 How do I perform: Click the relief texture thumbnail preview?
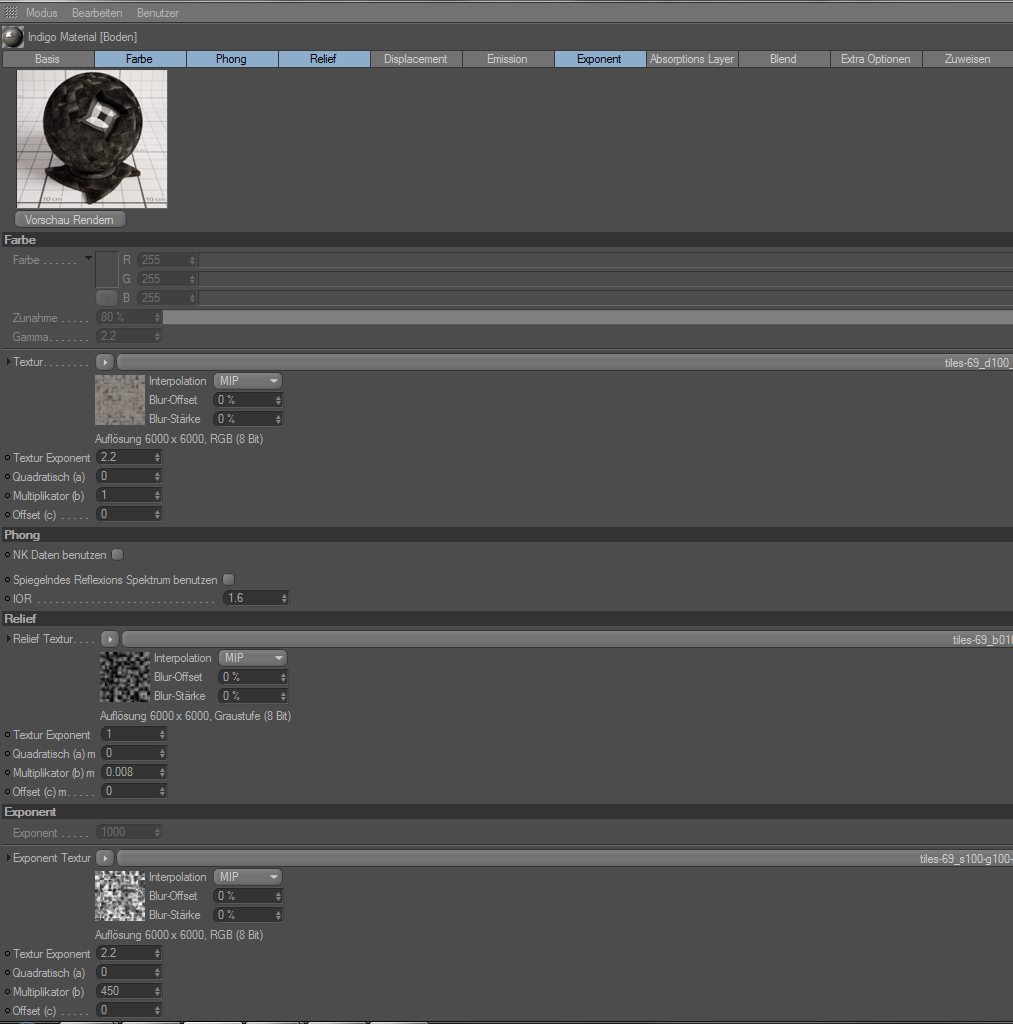(125, 677)
